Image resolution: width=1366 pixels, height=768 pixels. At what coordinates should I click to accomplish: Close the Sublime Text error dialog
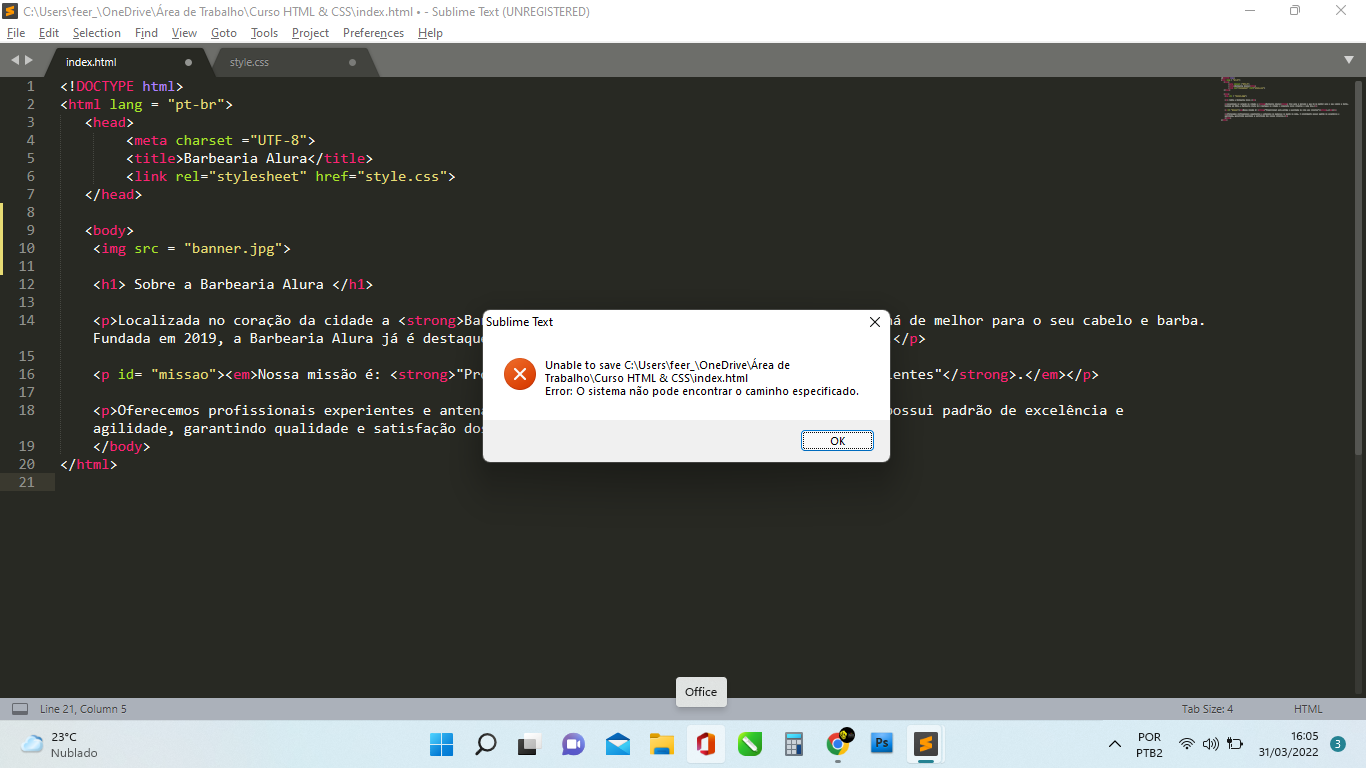coord(874,322)
